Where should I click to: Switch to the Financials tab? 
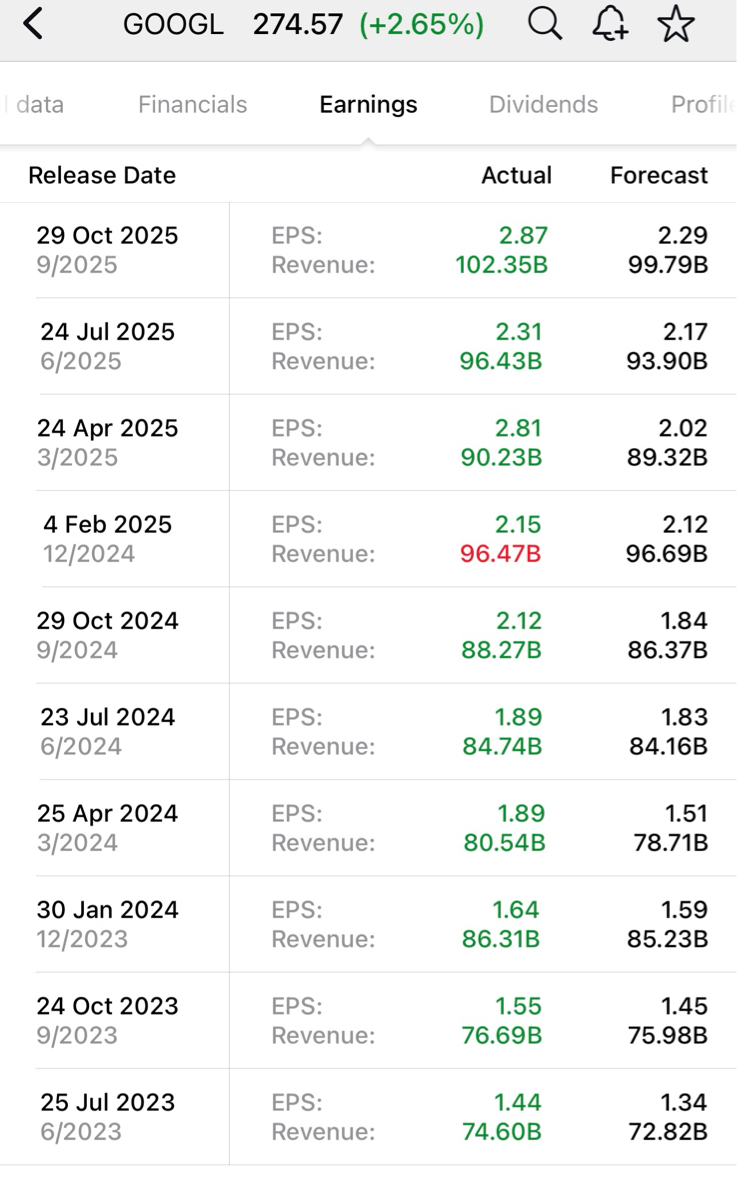[192, 105]
